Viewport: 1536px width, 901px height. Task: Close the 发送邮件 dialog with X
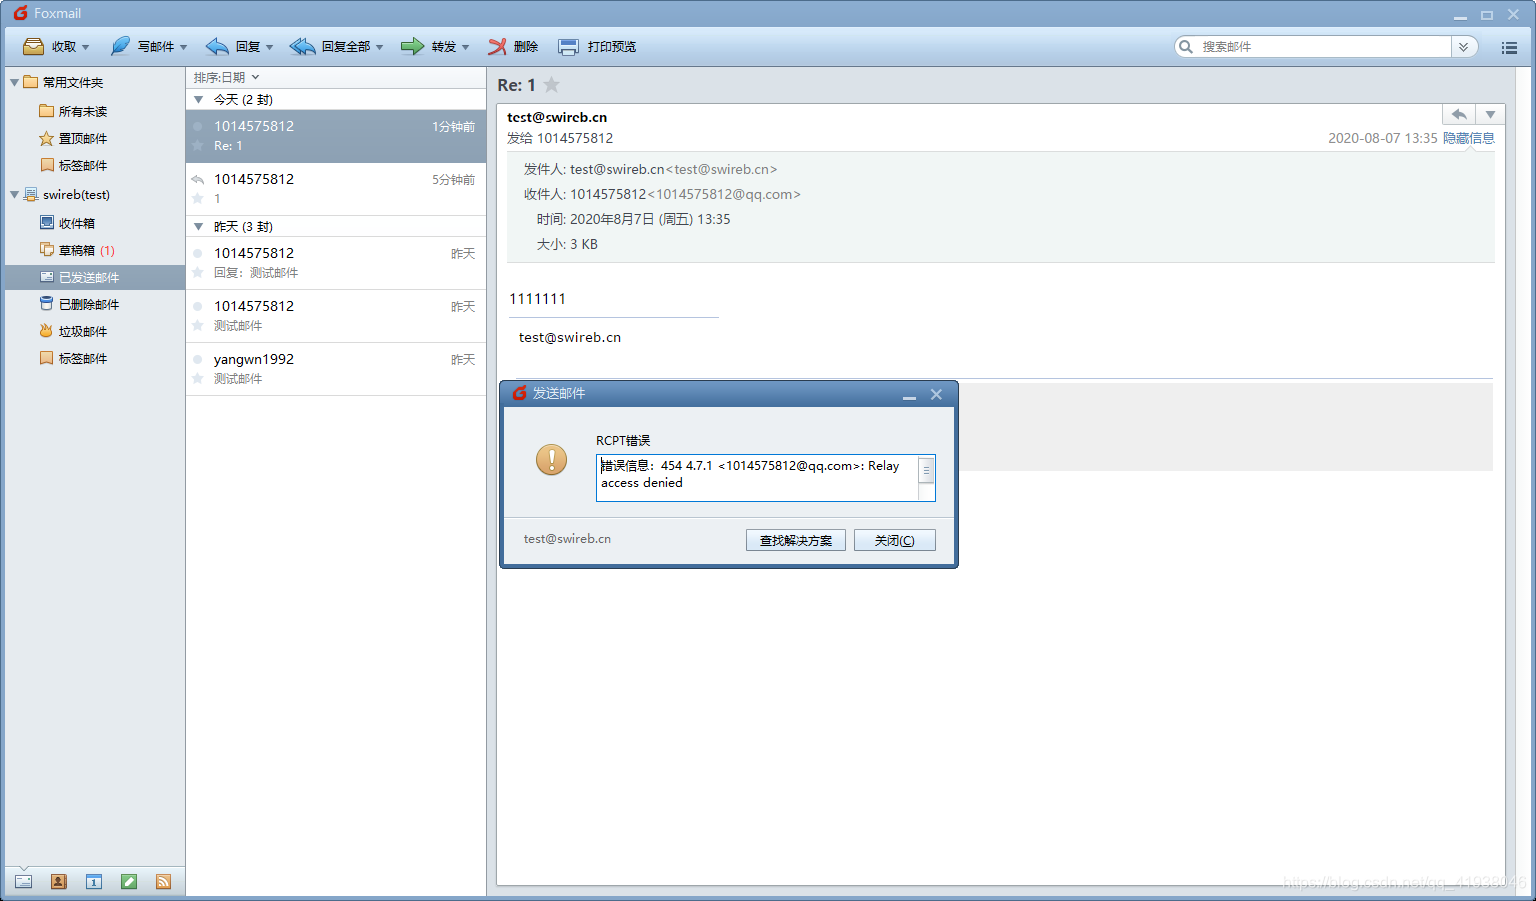pyautogui.click(x=936, y=394)
